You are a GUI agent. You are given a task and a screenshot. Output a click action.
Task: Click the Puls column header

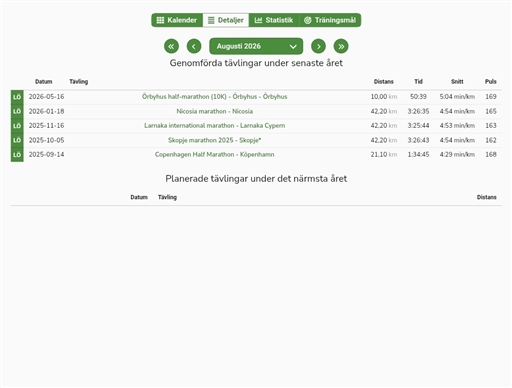pyautogui.click(x=491, y=82)
